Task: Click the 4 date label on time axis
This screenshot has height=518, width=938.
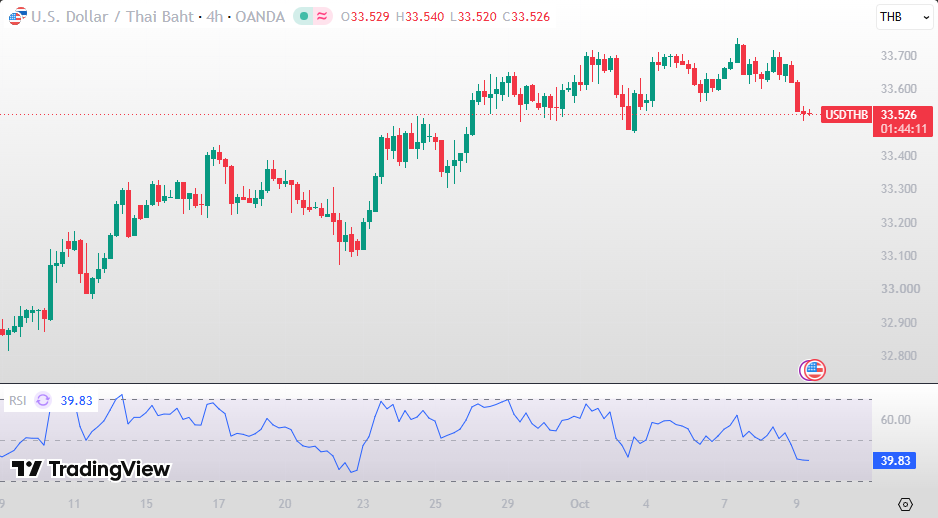Action: 646,504
